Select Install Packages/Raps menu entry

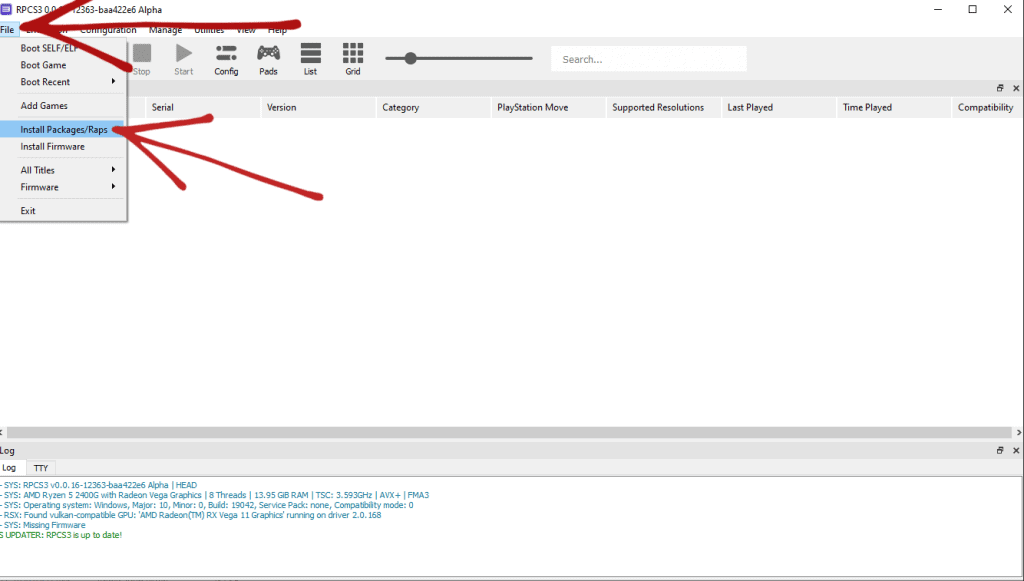tap(64, 129)
